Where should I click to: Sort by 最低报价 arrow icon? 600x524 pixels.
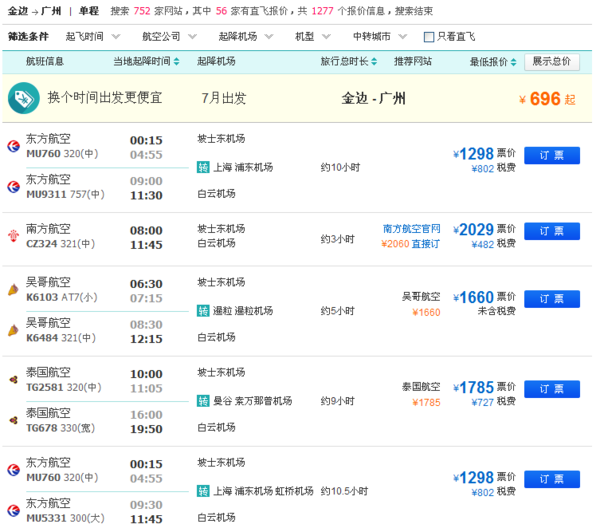click(514, 62)
